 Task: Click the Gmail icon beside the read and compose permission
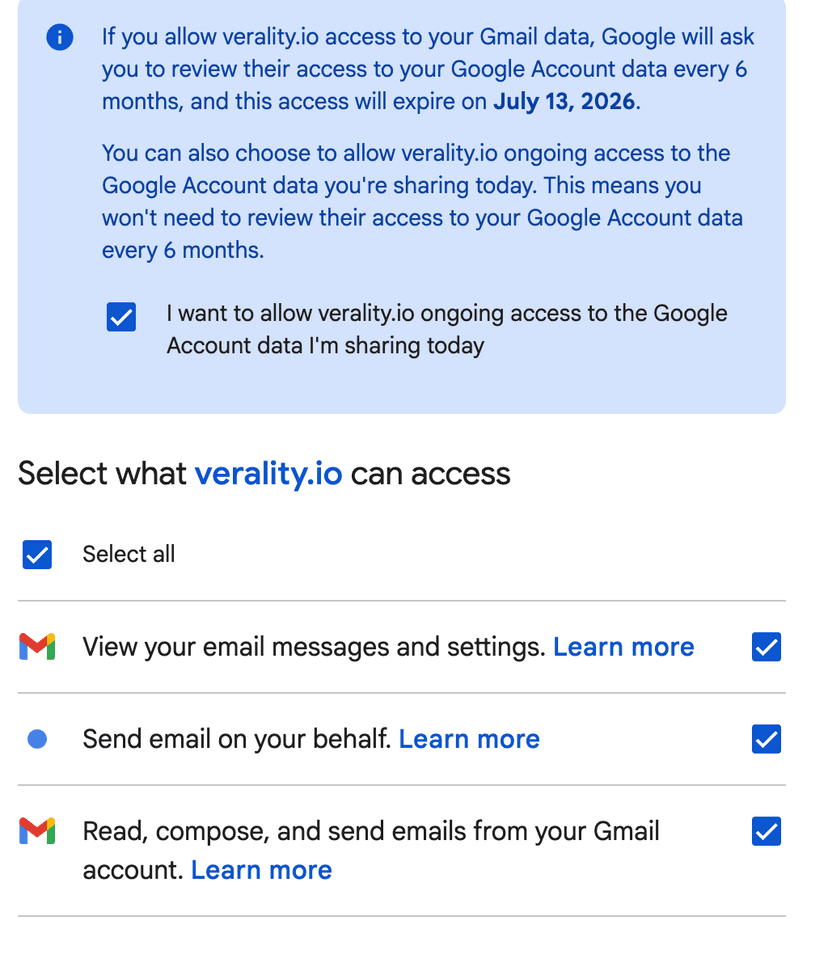(37, 831)
